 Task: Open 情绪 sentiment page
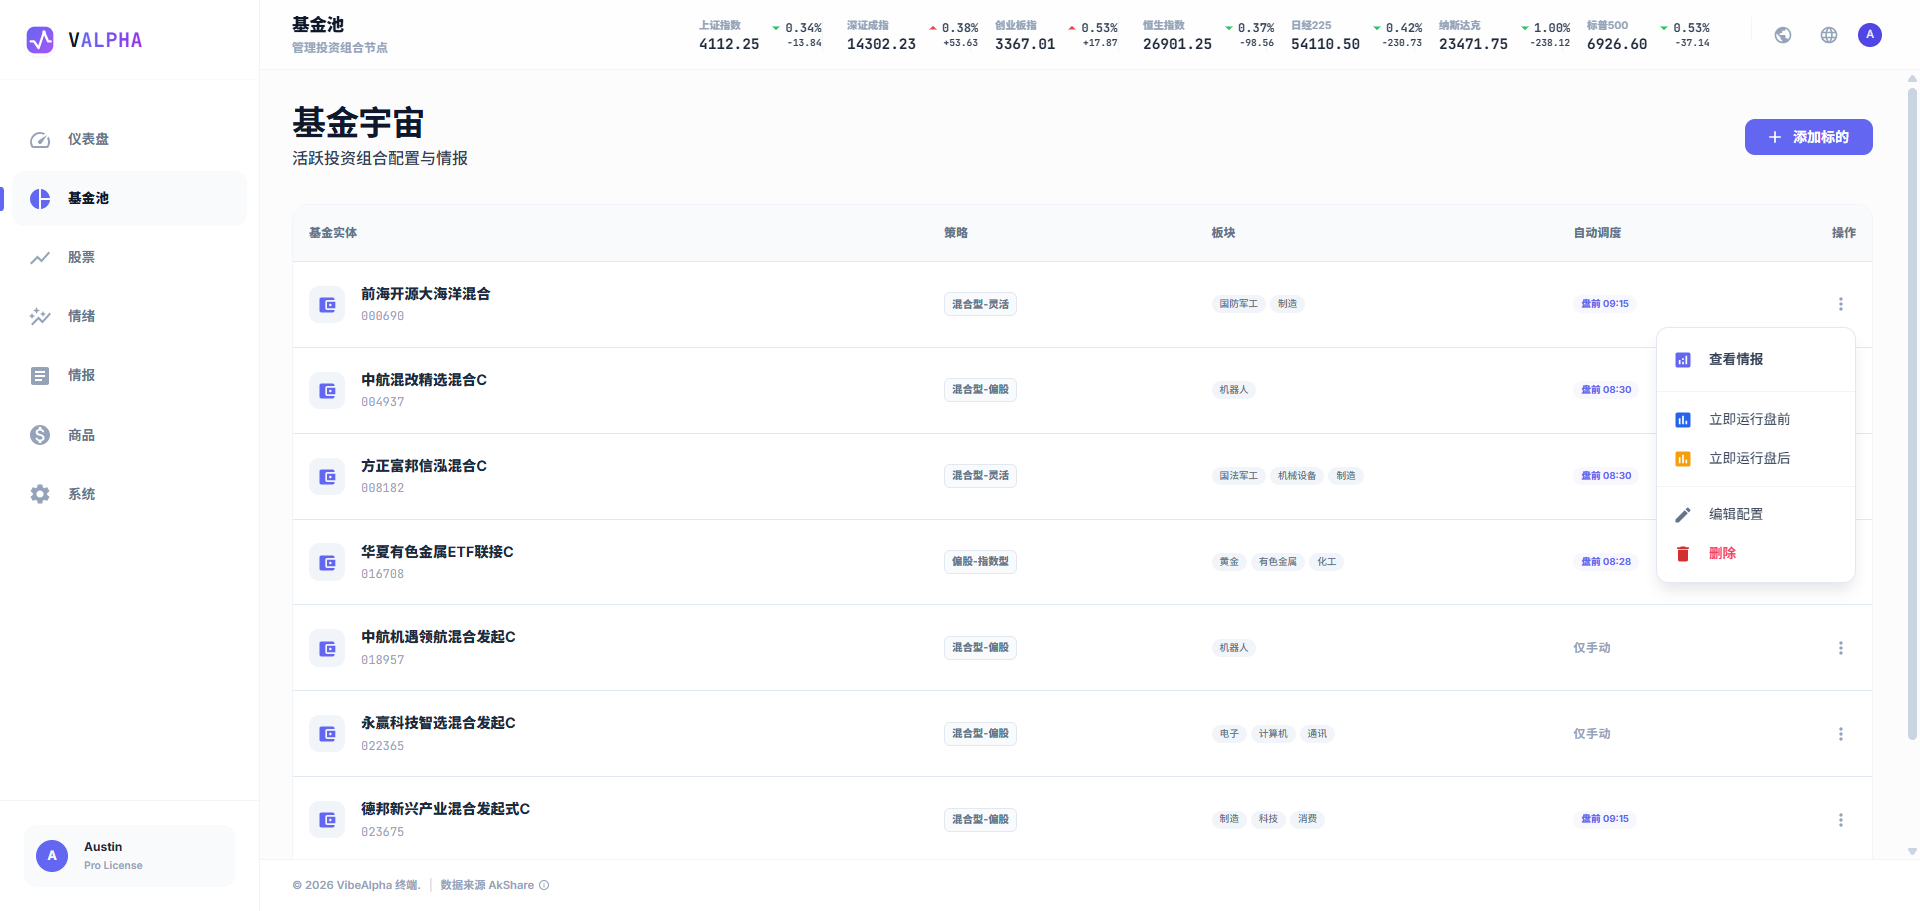point(130,316)
